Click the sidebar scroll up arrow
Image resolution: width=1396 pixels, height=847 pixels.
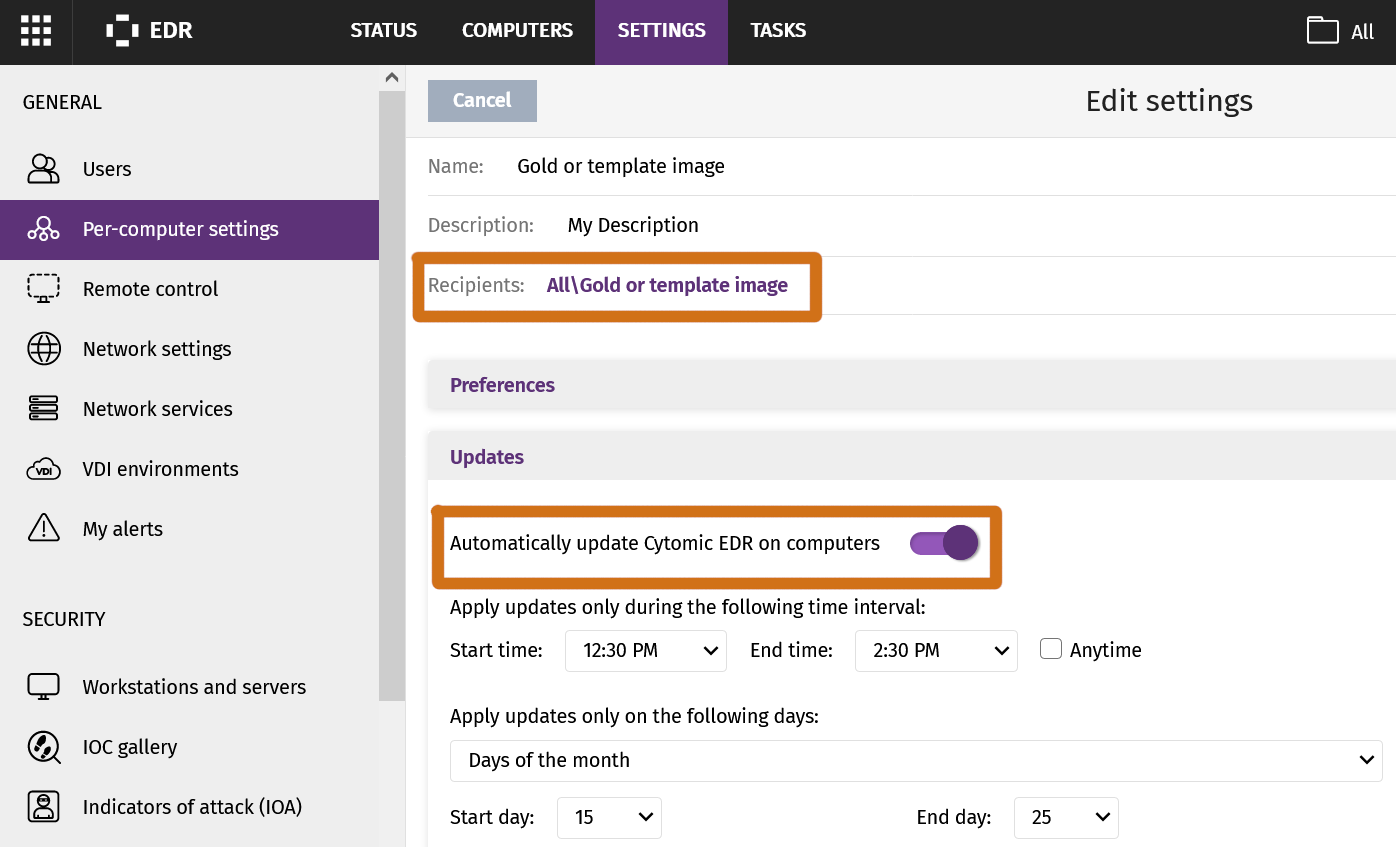click(x=392, y=77)
